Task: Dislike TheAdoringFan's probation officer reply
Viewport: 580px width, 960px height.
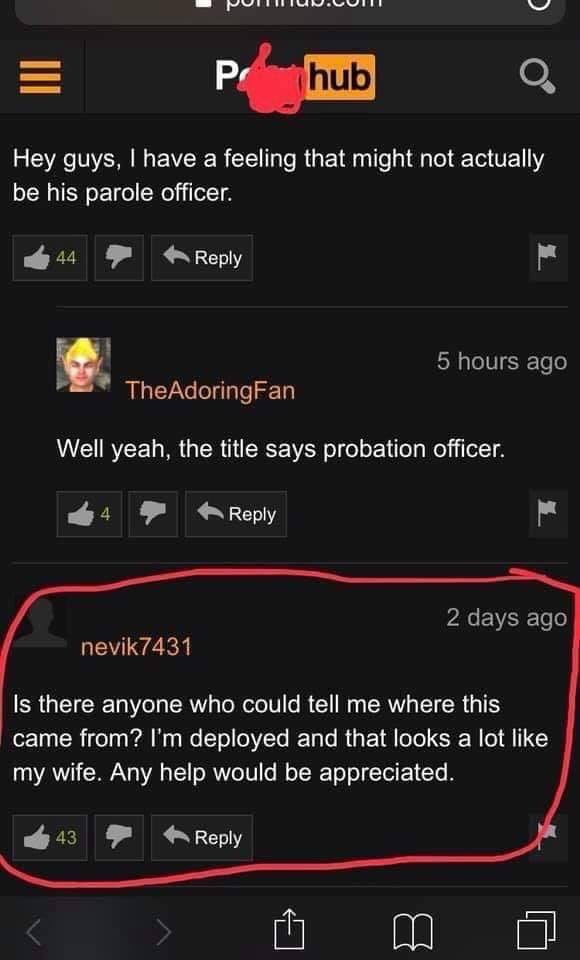Action: pos(153,514)
